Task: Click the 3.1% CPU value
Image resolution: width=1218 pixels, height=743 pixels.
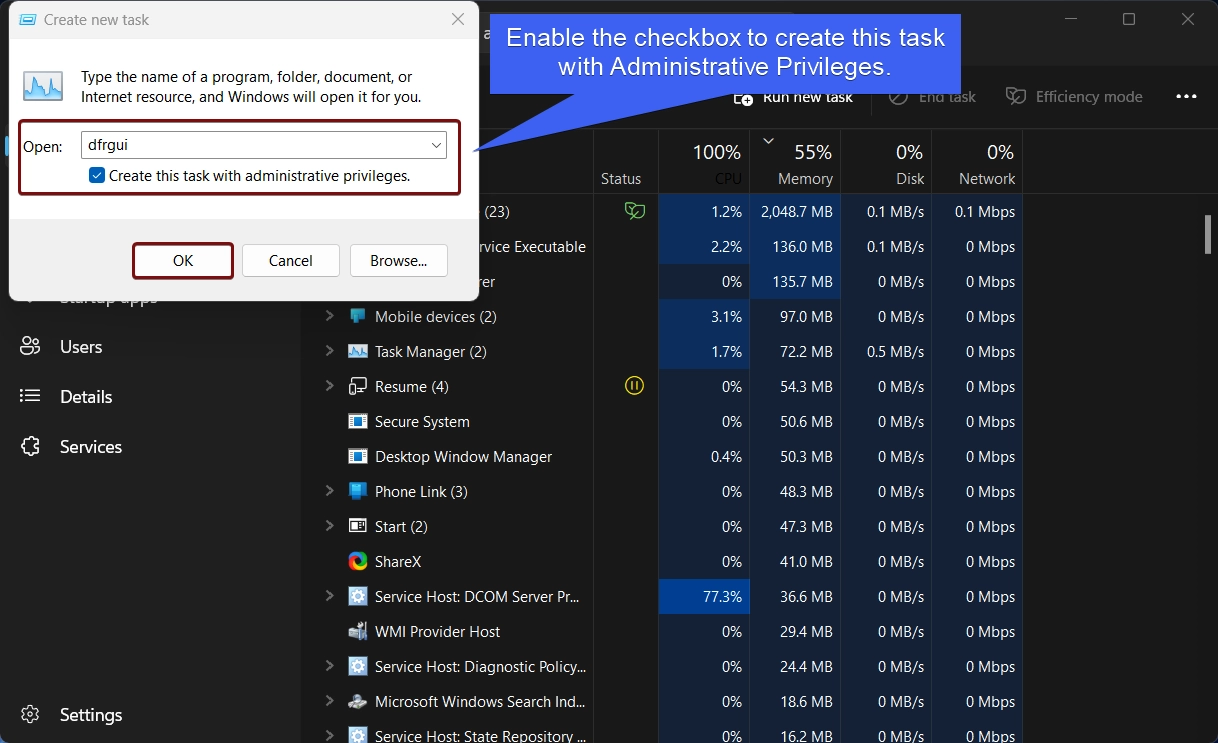Action: [726, 317]
